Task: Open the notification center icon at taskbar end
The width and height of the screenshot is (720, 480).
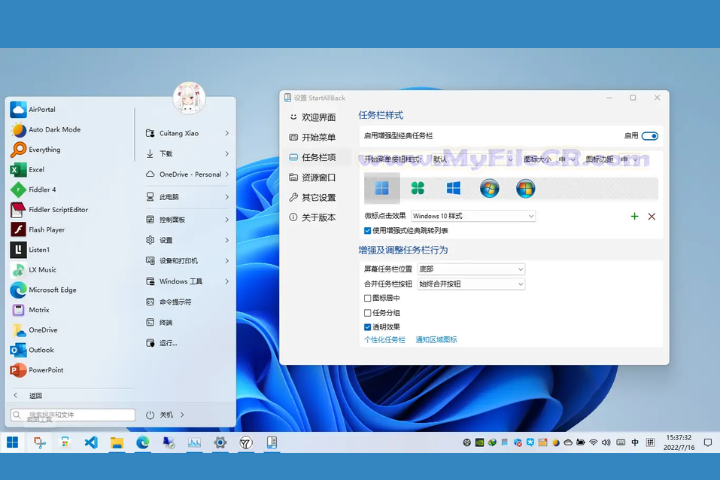Action: pos(708,442)
